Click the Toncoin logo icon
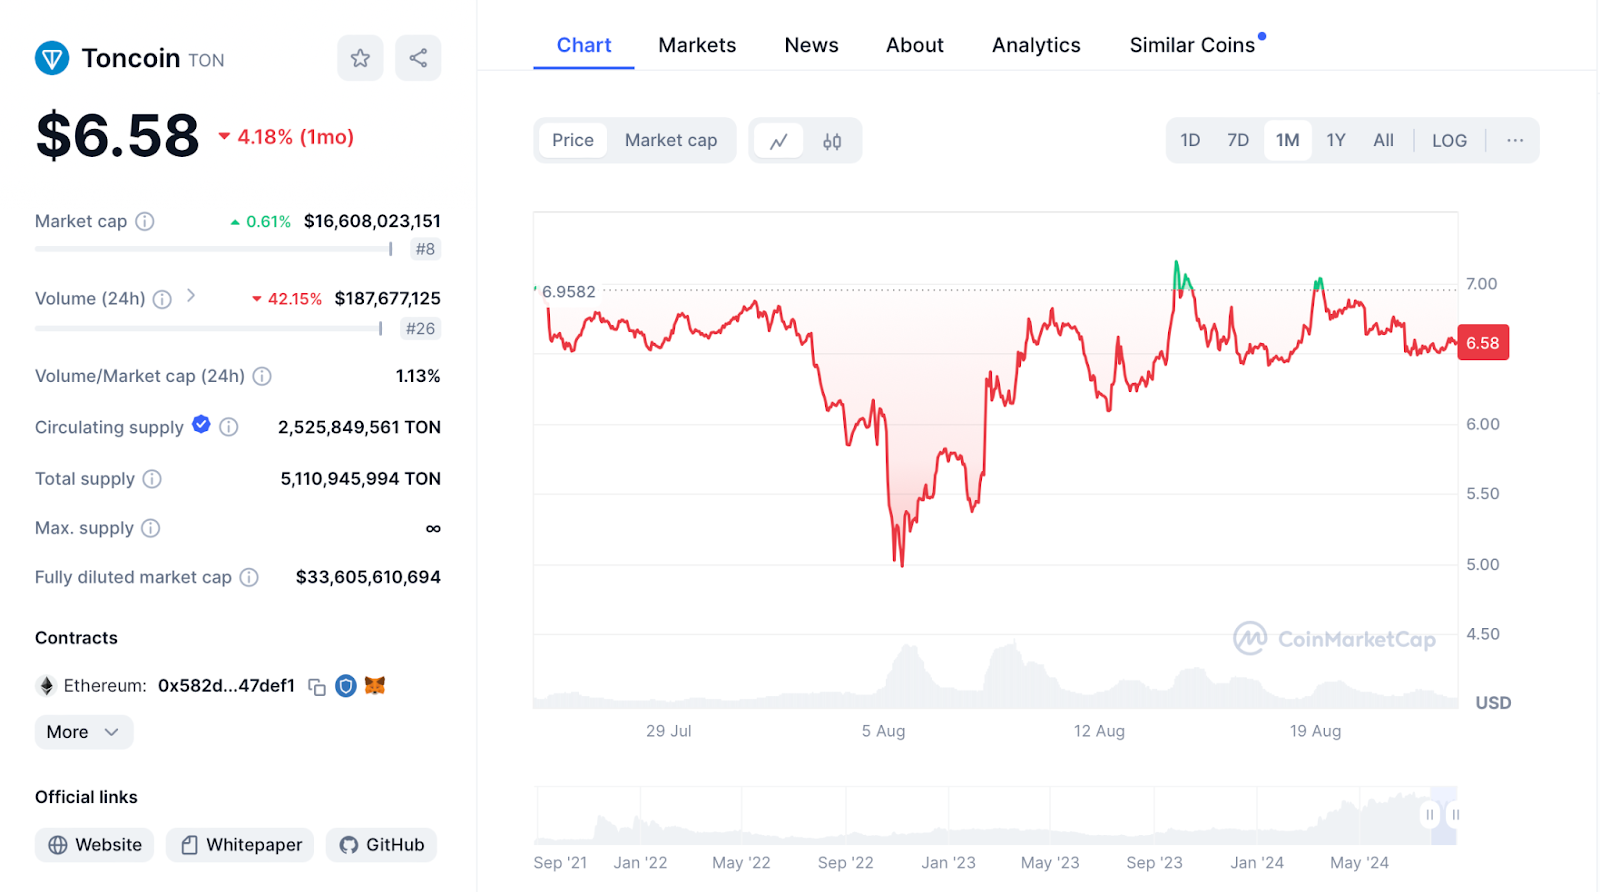The width and height of the screenshot is (1600, 892). (52, 58)
